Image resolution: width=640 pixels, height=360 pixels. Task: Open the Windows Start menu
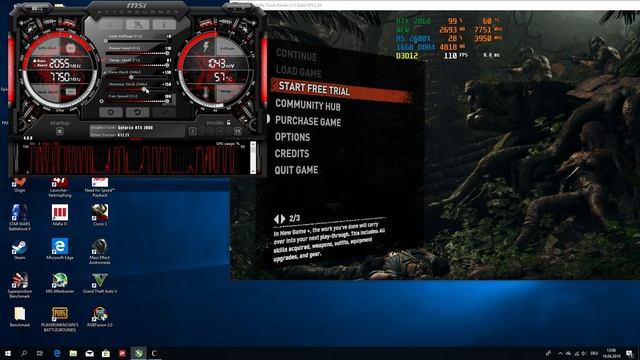[7, 353]
